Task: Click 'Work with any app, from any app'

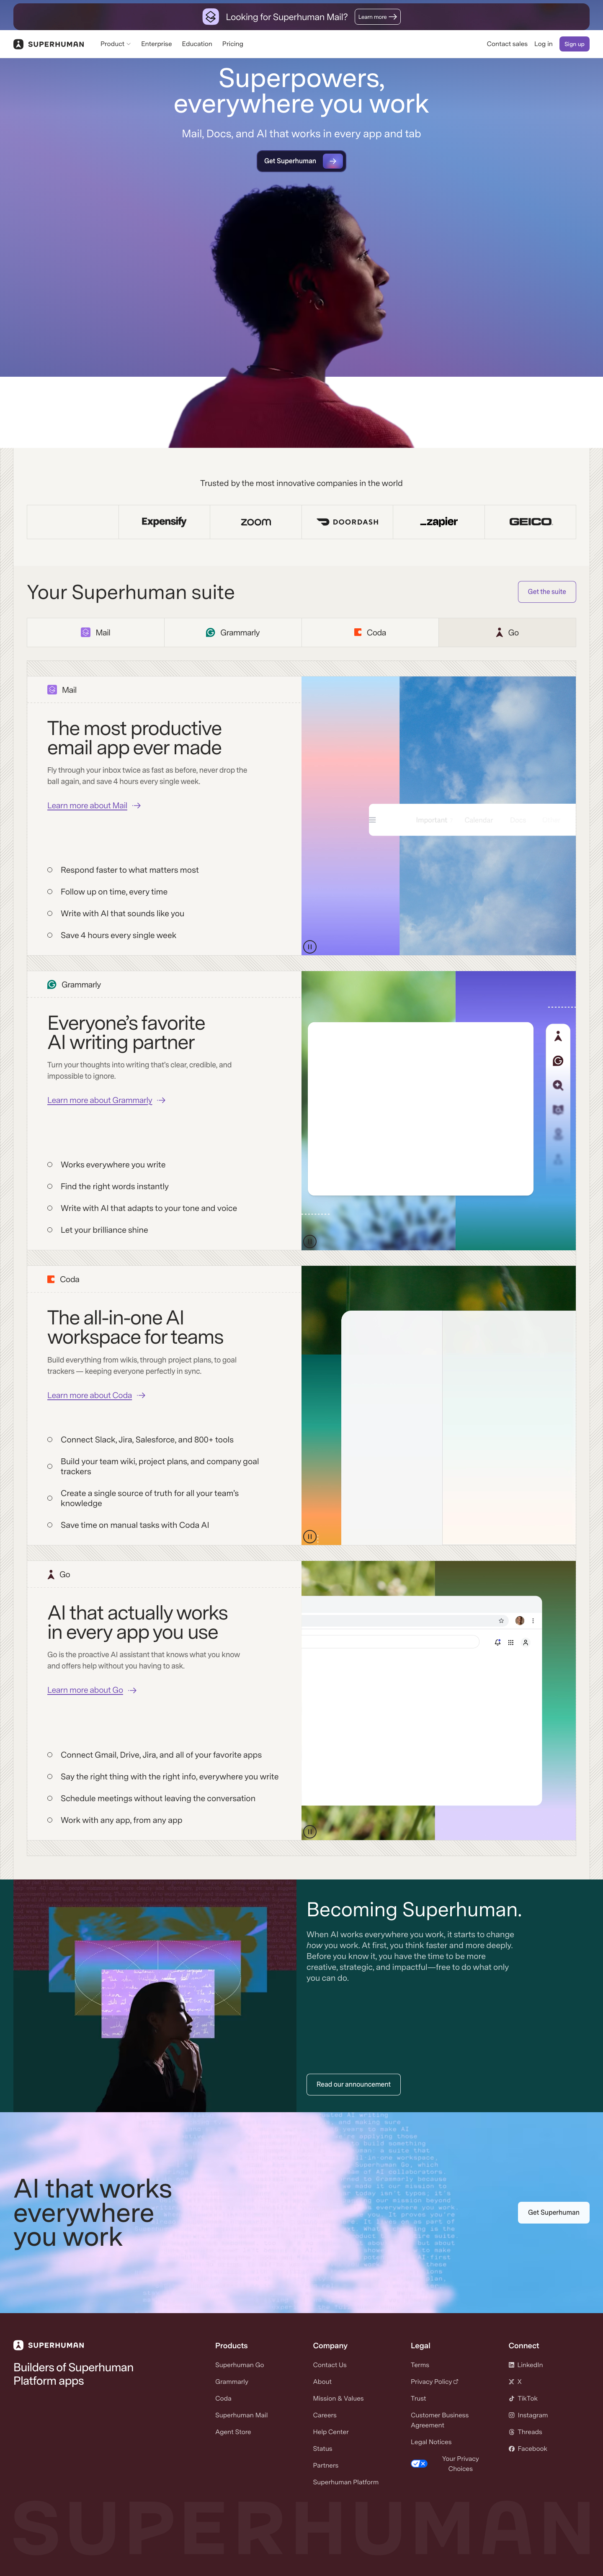Action: tap(122, 1820)
